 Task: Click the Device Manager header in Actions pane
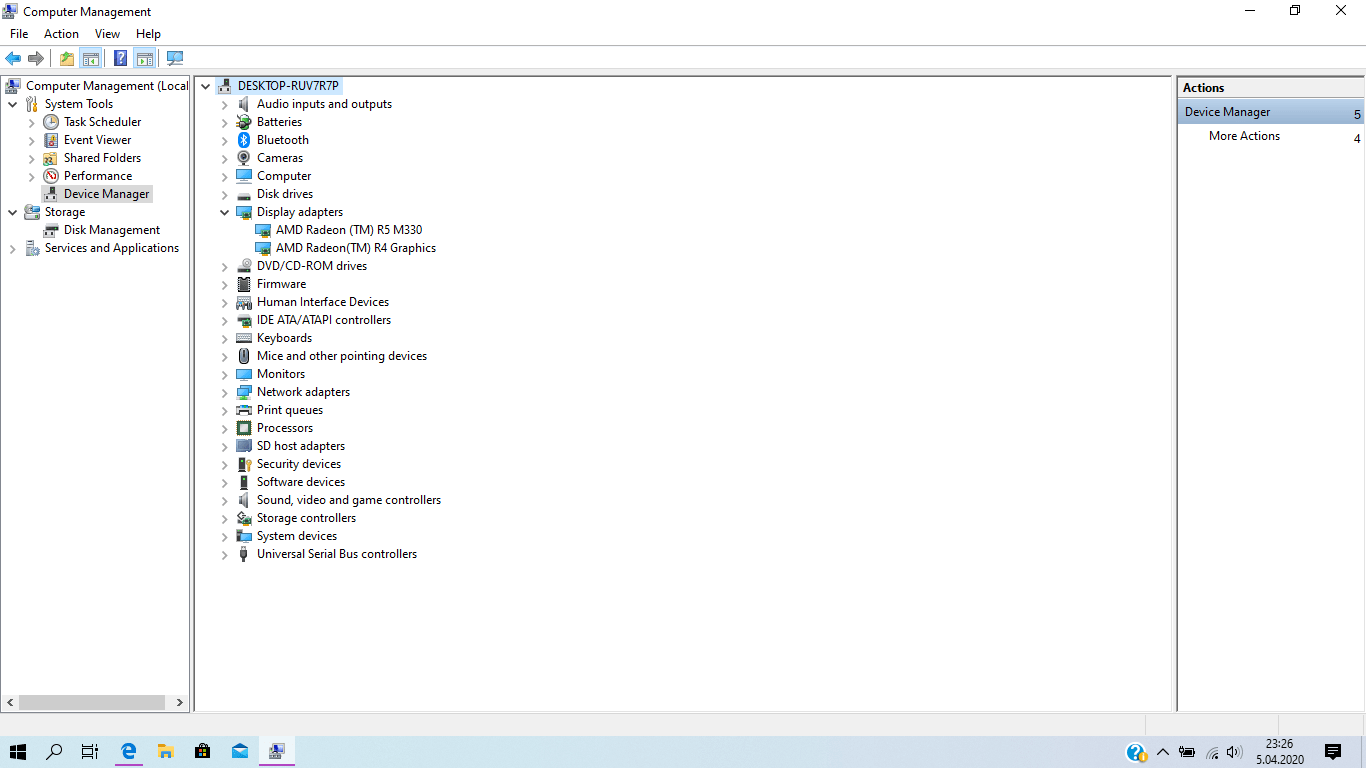pos(1270,112)
